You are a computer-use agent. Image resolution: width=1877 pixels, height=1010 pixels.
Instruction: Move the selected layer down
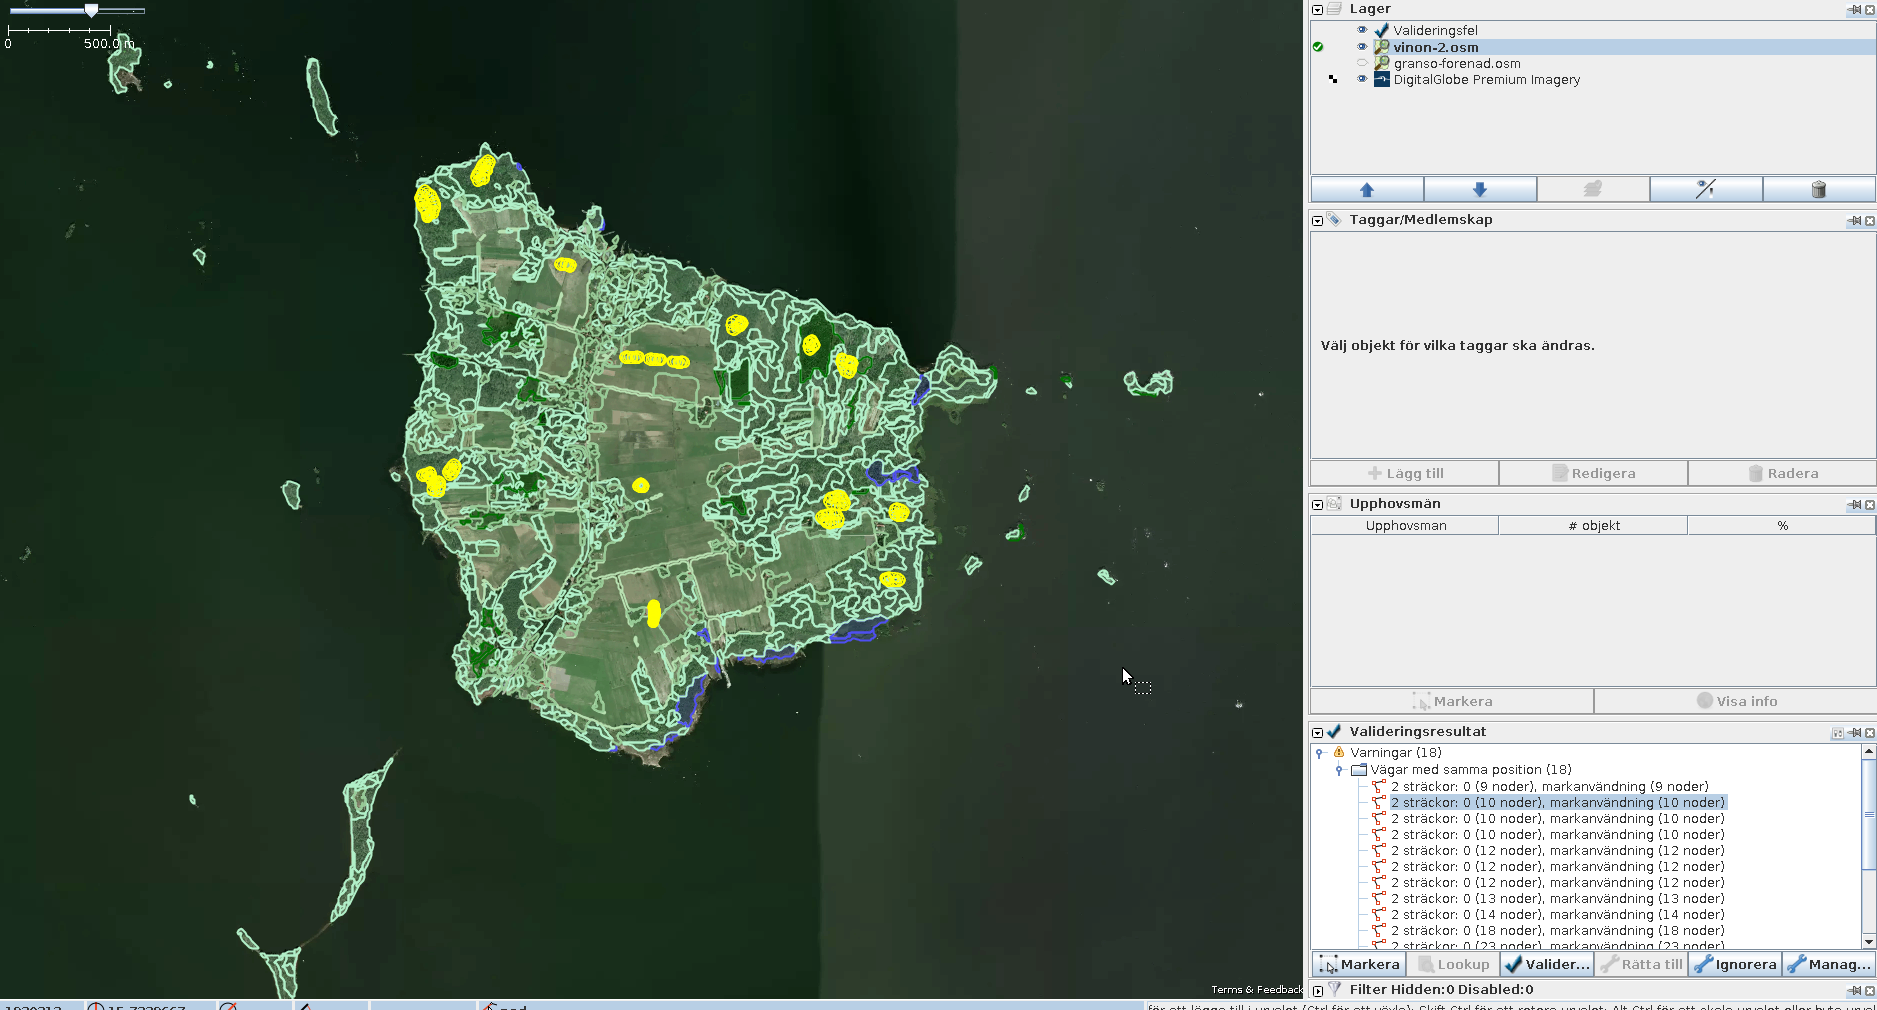click(1479, 190)
